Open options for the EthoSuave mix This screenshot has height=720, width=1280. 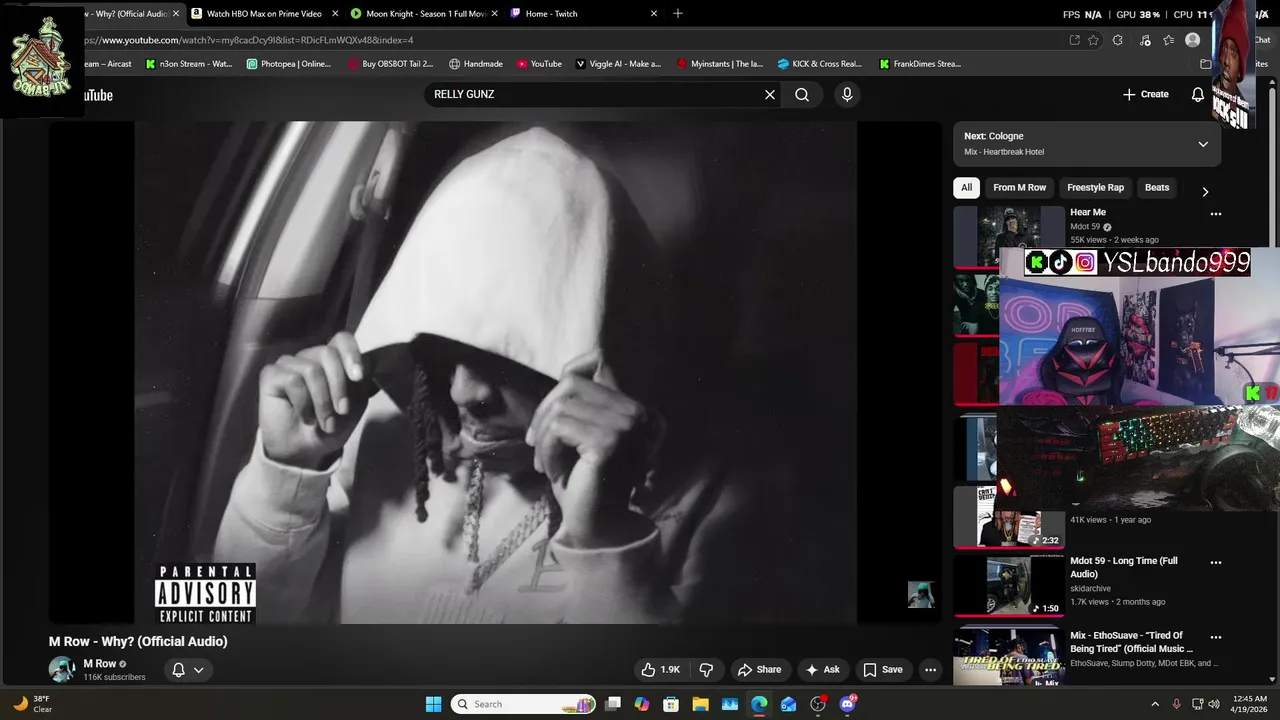(x=1216, y=637)
